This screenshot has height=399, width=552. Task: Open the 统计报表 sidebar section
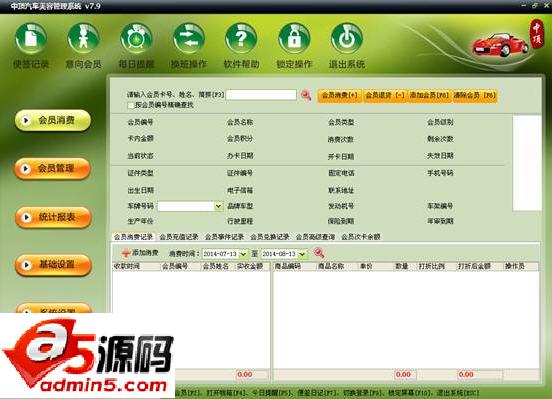pos(53,217)
